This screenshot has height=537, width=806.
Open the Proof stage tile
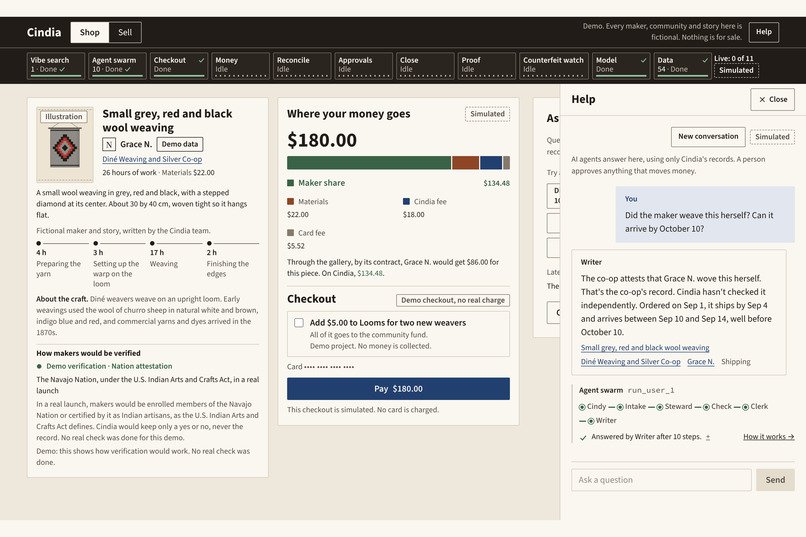(487, 65)
